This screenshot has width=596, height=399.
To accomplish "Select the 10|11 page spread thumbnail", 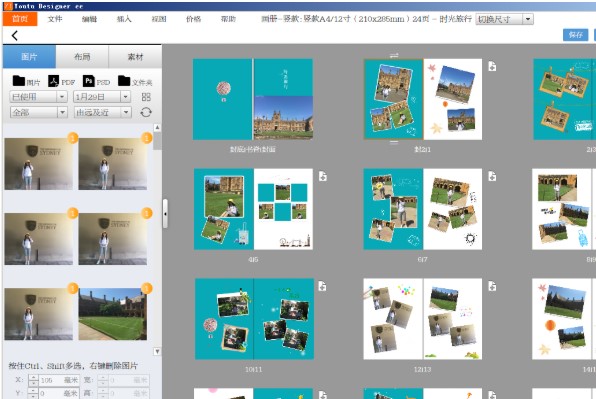I will coord(254,319).
